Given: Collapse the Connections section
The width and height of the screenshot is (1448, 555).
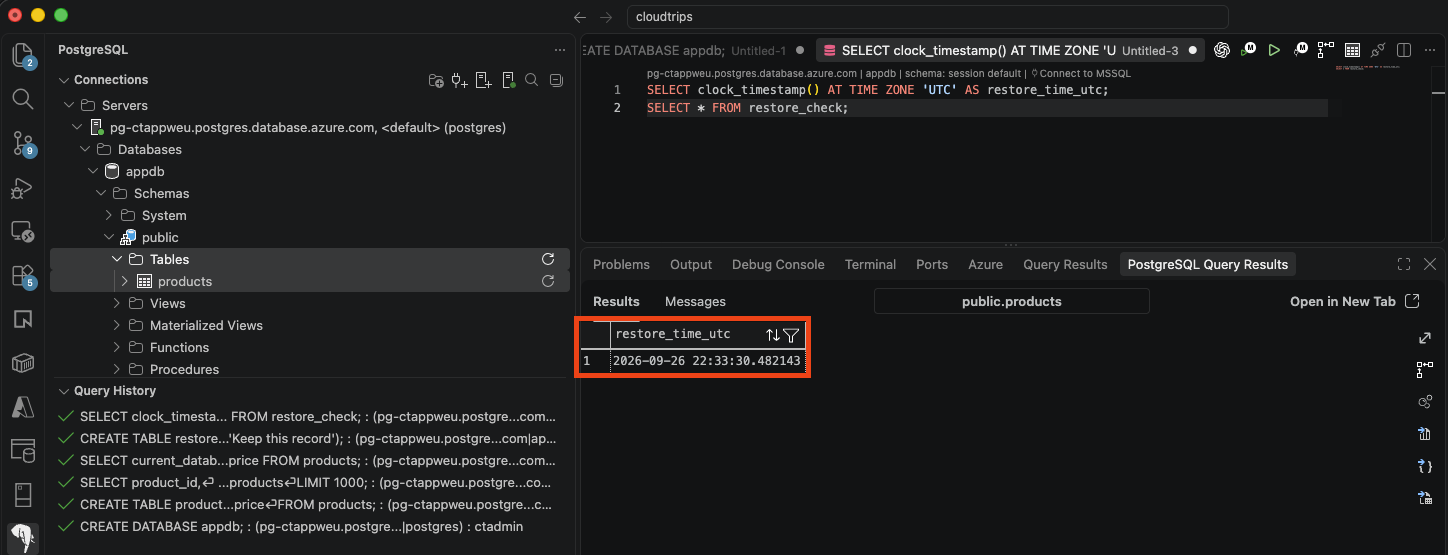Looking at the screenshot, I should (x=64, y=80).
